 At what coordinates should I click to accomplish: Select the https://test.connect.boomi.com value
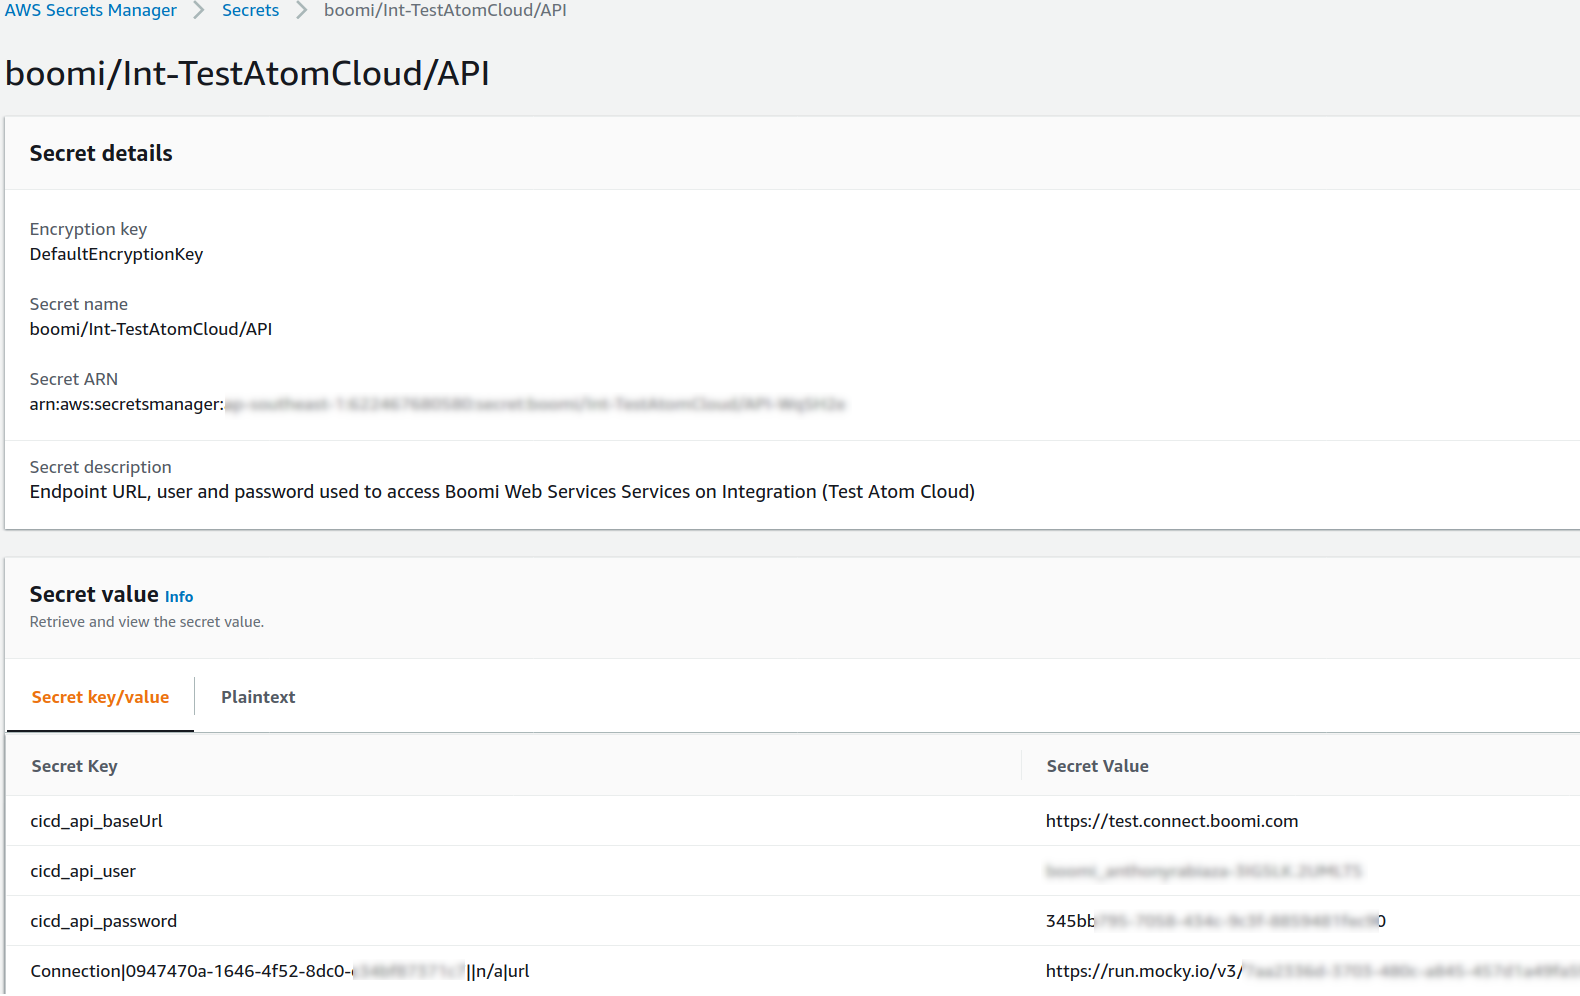(x=1172, y=821)
